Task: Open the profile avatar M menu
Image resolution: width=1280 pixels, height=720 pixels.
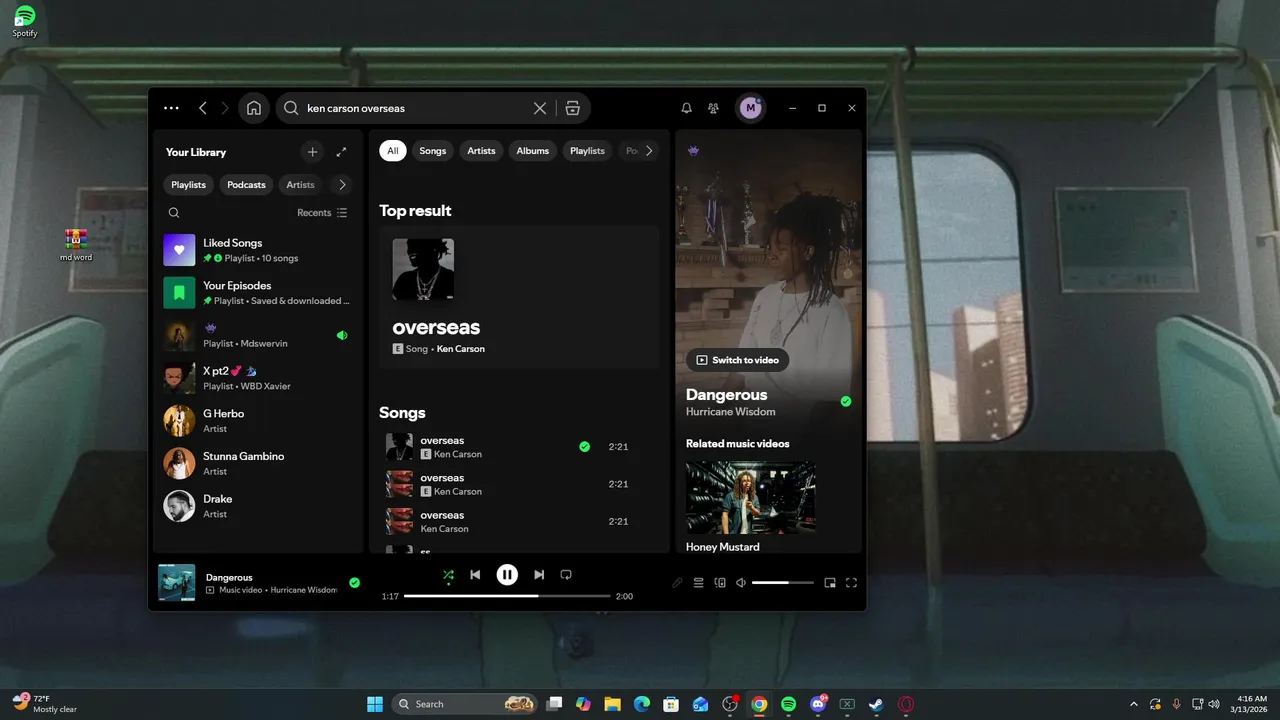Action: pos(751,108)
